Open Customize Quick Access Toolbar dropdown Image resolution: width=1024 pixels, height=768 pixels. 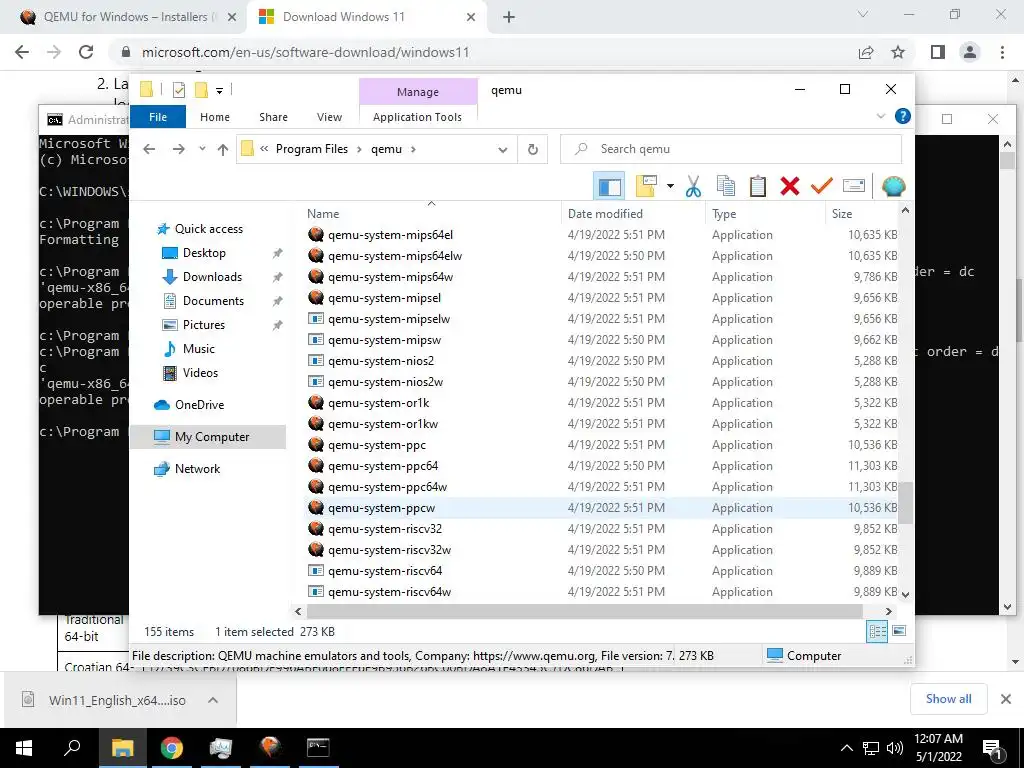[x=219, y=91]
